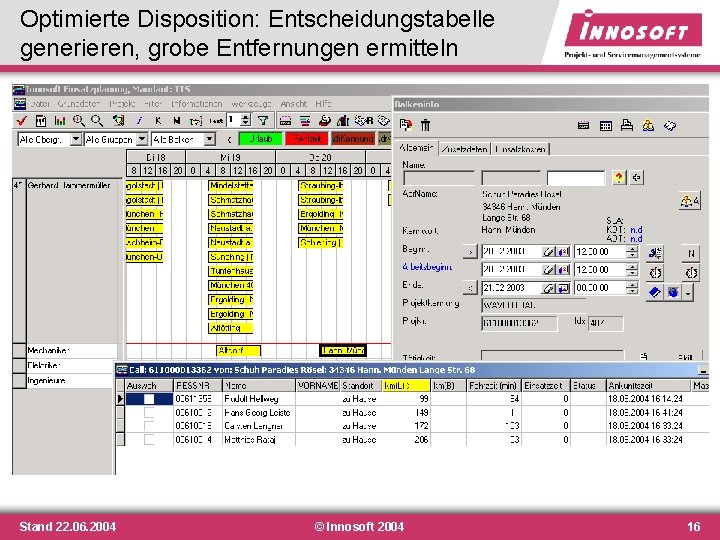Select the Altdorf bar in Mechaniker row
This screenshot has height=540, width=720.
pyautogui.click(x=238, y=351)
